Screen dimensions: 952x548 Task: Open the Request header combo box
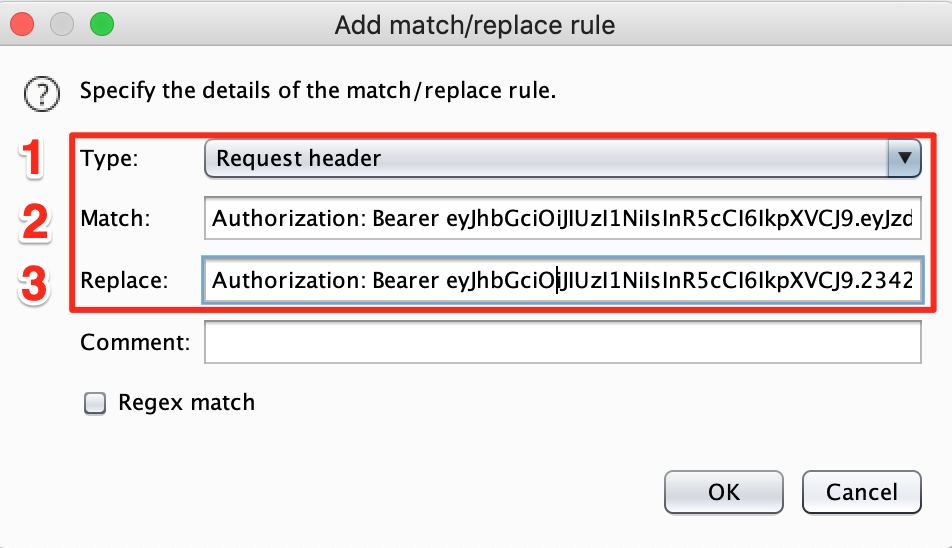tap(563, 158)
